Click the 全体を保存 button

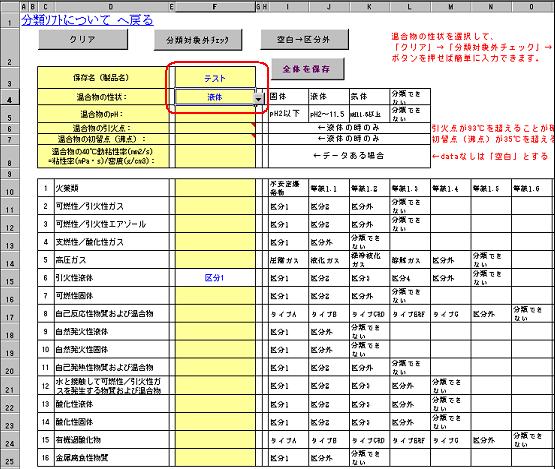(x=308, y=69)
